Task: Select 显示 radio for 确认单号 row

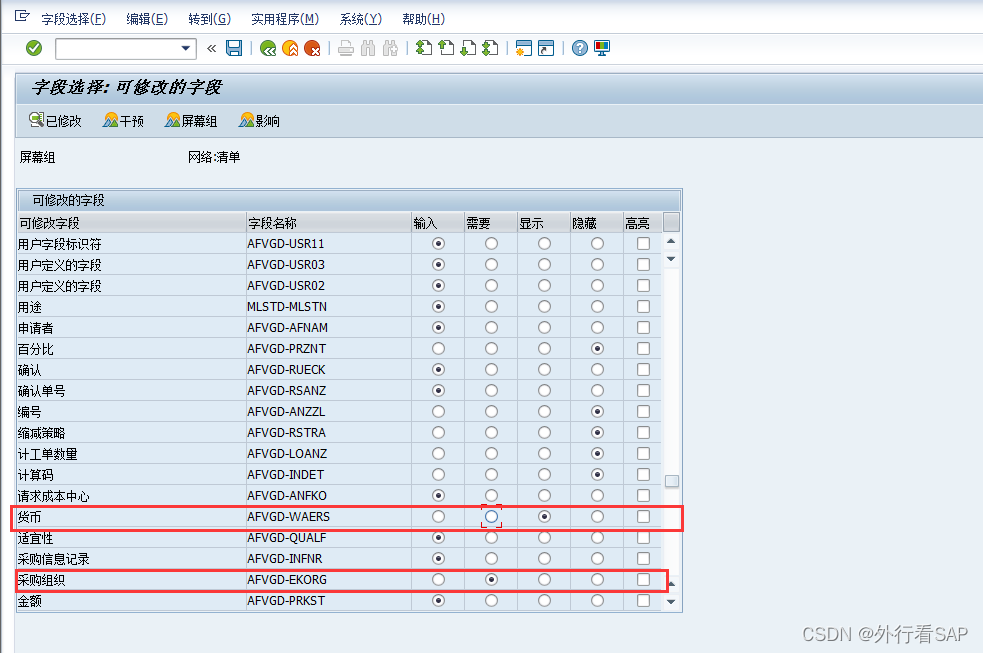Action: point(544,390)
